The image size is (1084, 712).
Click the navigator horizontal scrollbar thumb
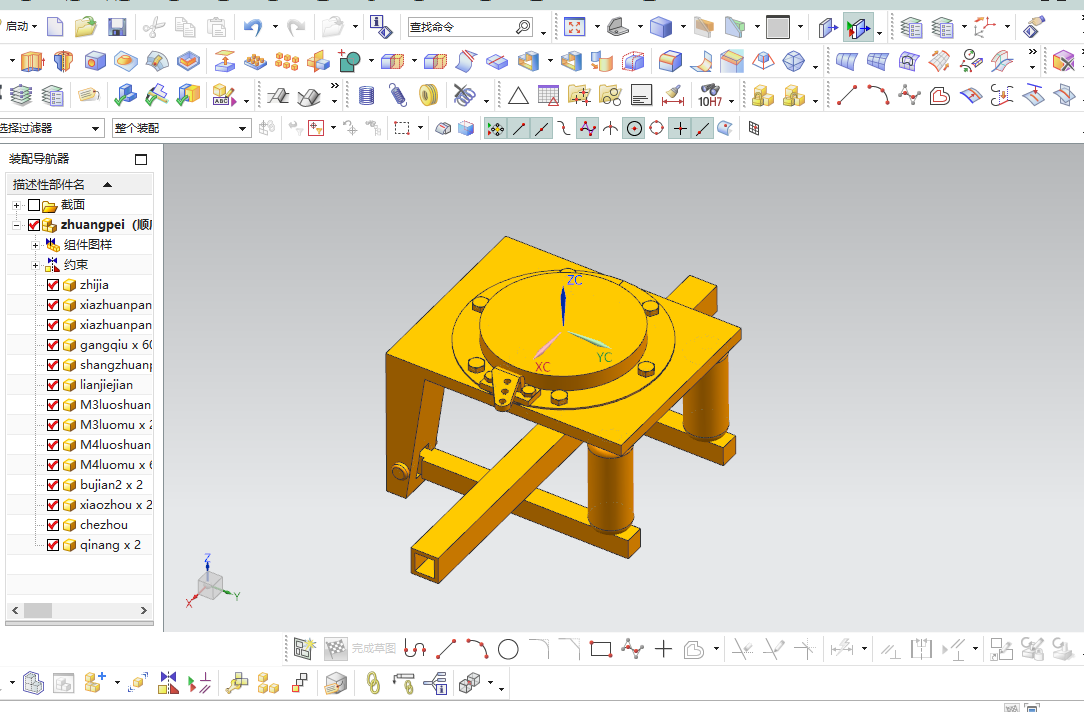click(x=38, y=610)
